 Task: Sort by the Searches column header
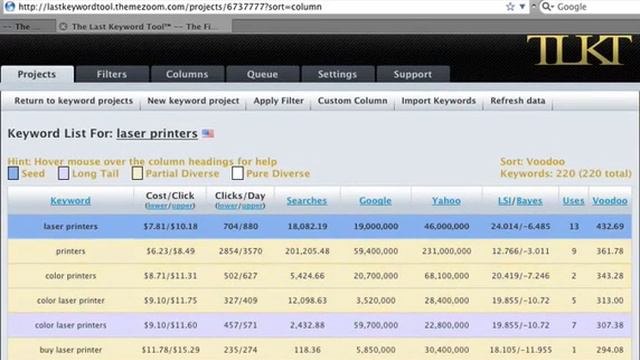click(x=307, y=200)
